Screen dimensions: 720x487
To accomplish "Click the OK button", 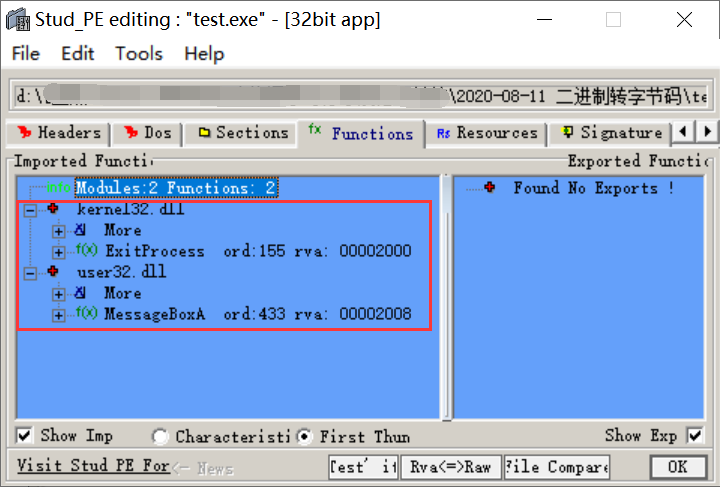I will click(x=678, y=467).
